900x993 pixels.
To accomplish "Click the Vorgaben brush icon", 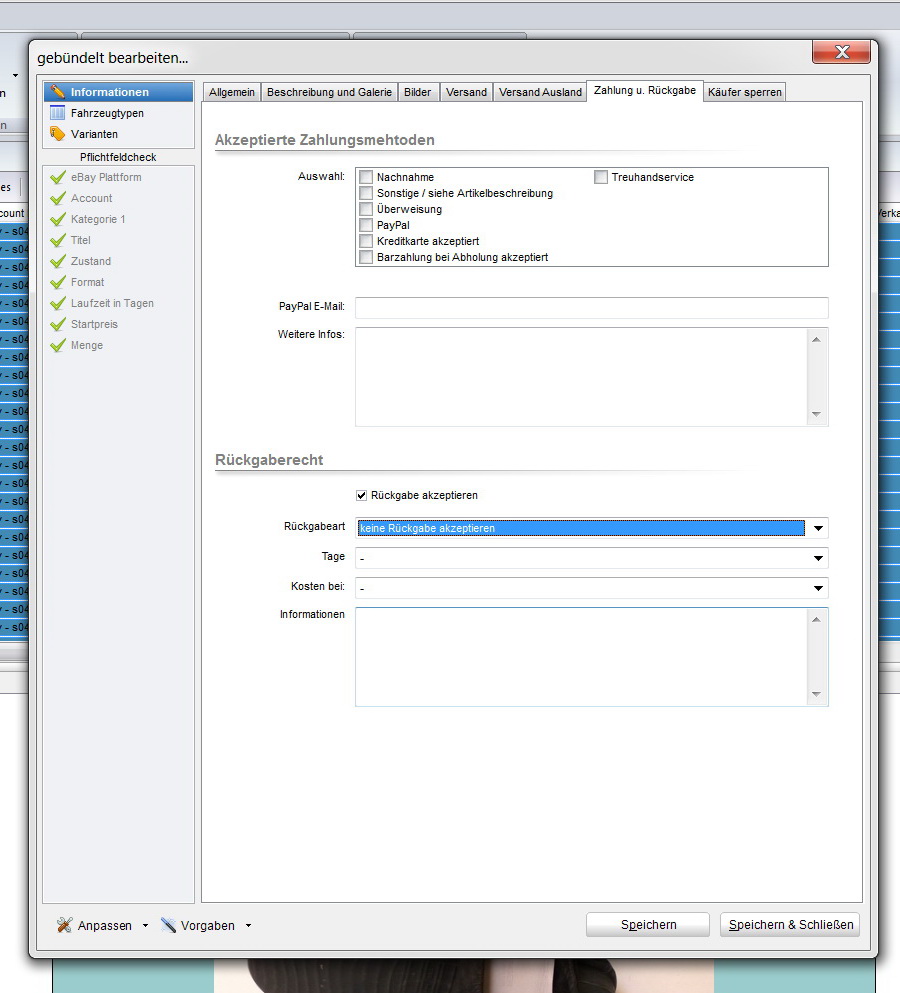I will click(x=168, y=925).
